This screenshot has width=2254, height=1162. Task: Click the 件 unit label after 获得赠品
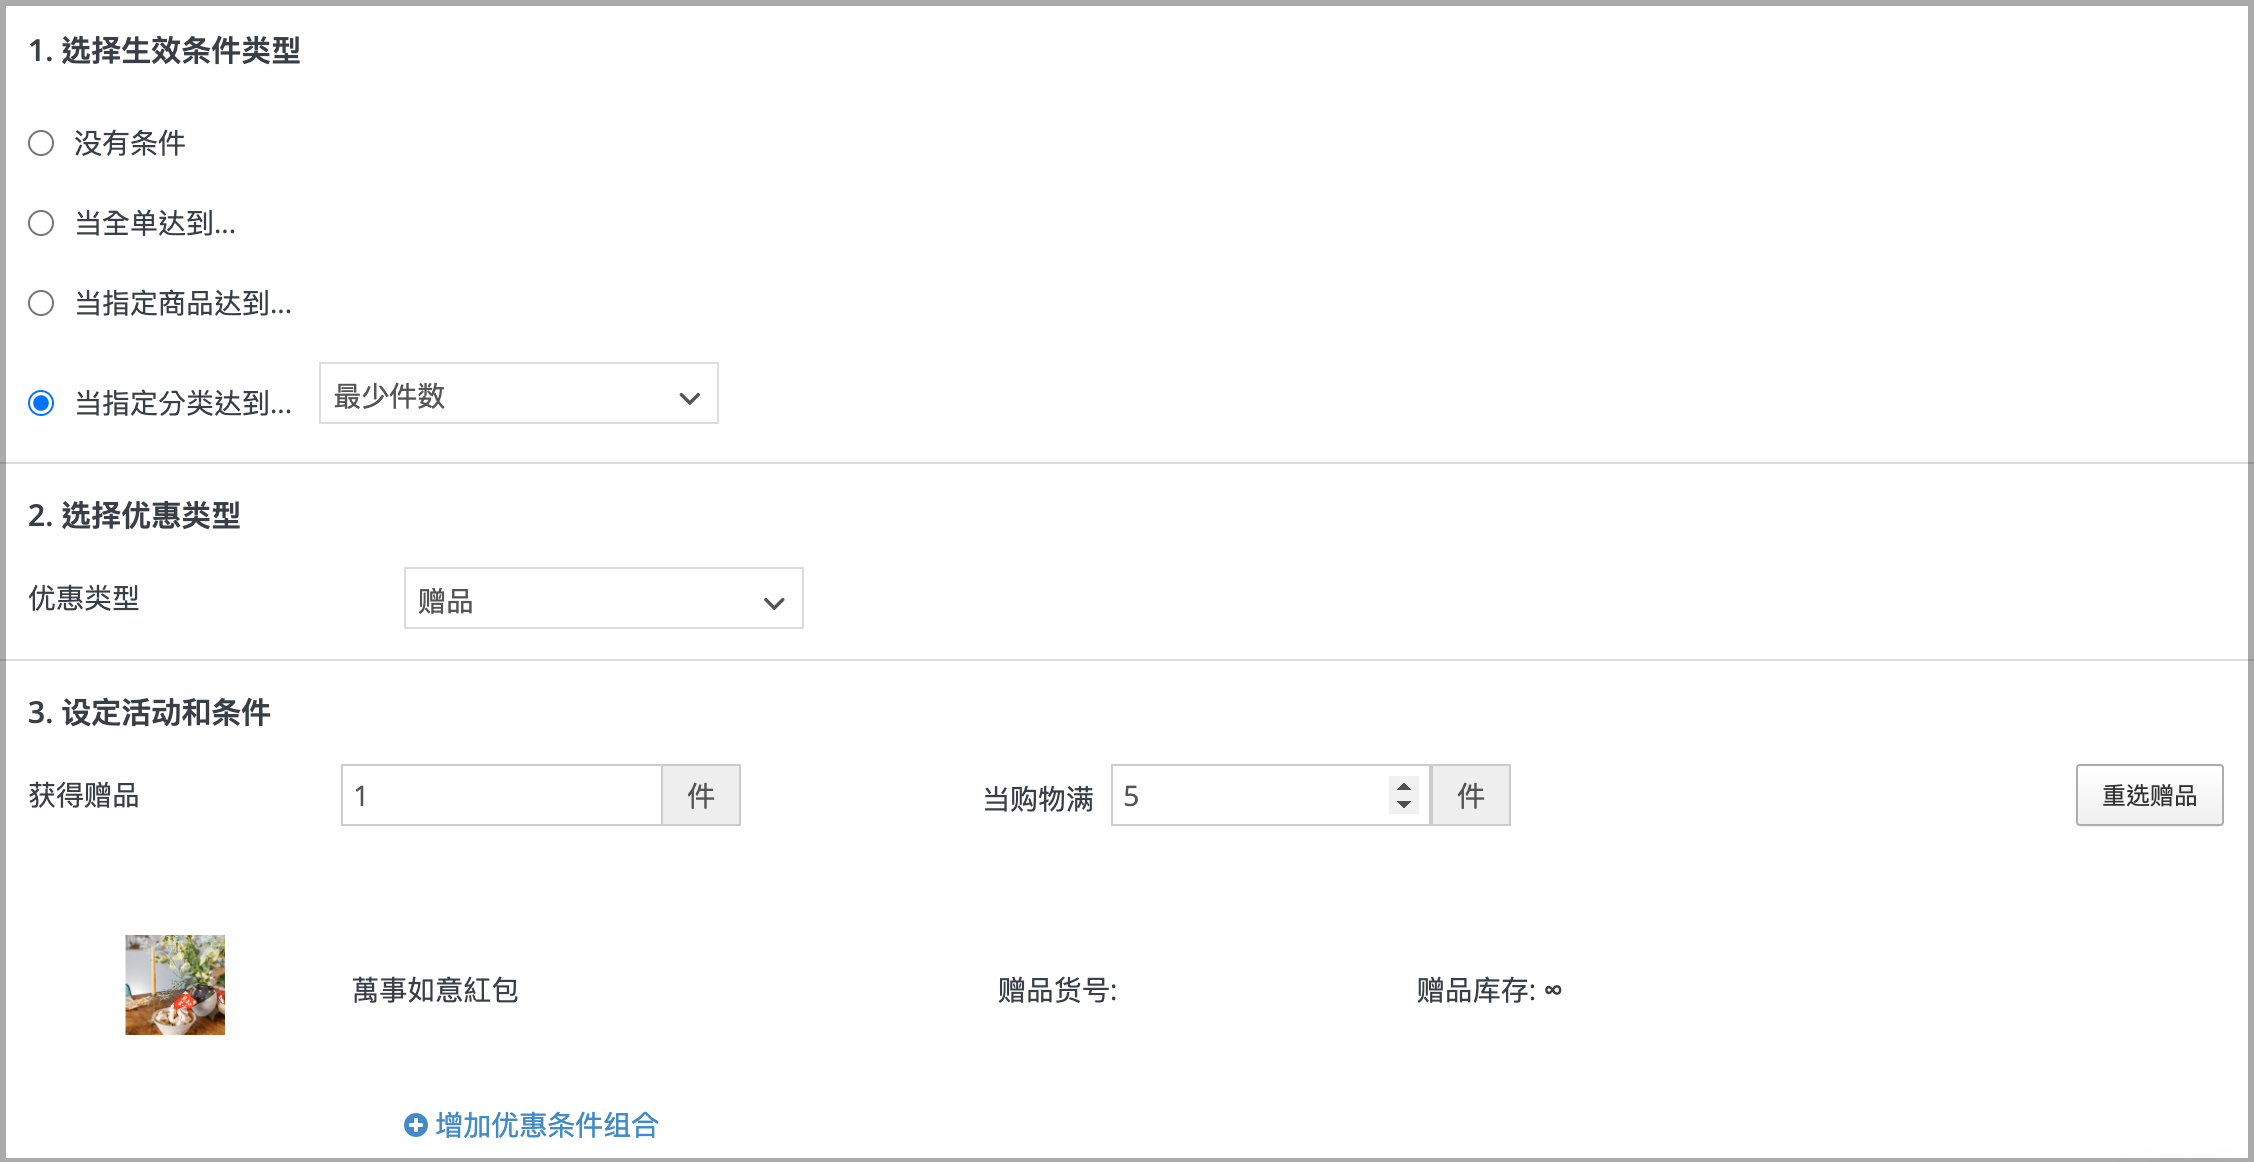tap(701, 795)
